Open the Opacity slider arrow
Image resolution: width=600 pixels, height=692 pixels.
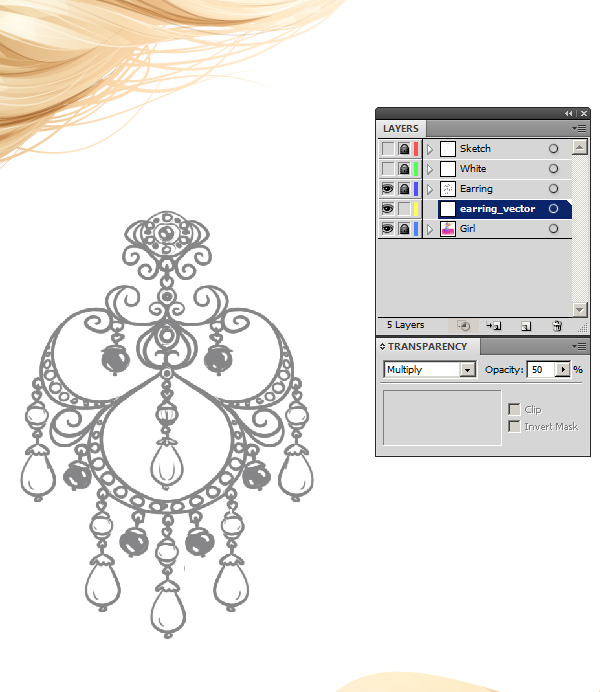[x=562, y=370]
